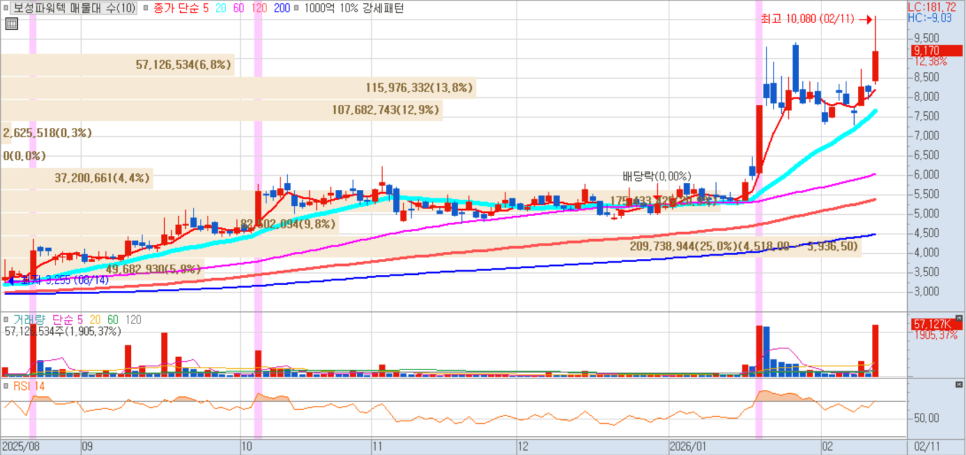Select the 종가 단순 5 moving average label
This screenshot has height=455, width=966.
[x=183, y=9]
